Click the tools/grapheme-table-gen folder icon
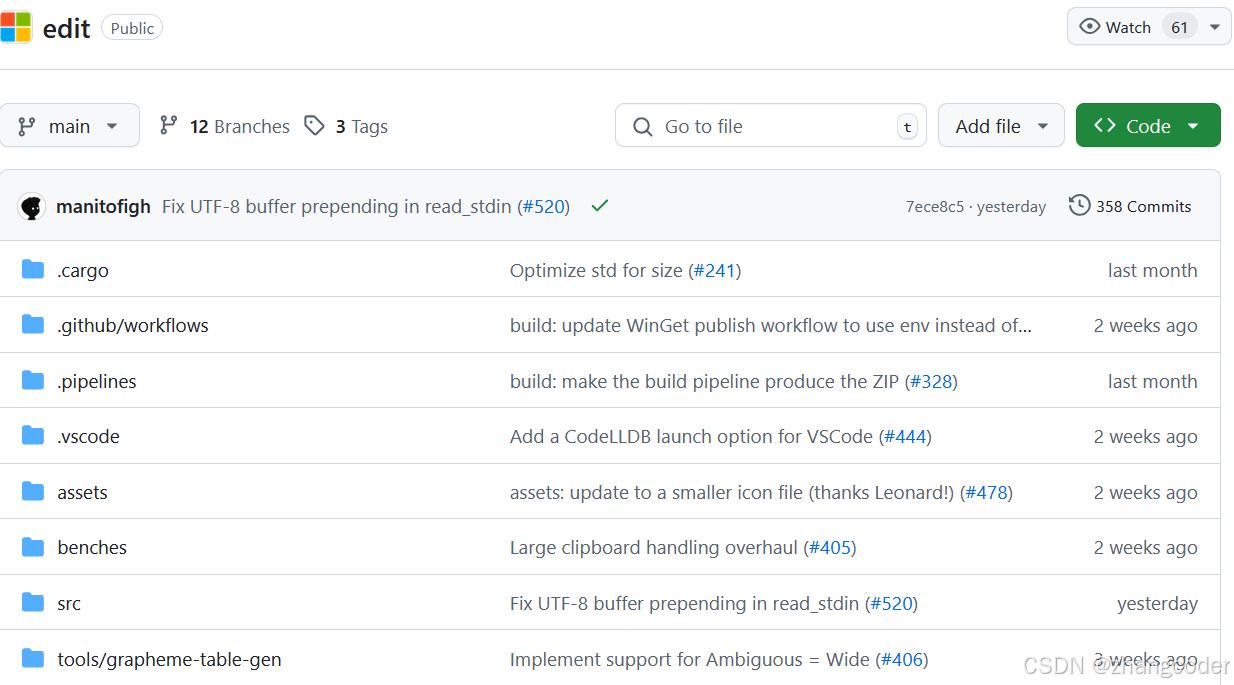This screenshot has height=685, width=1234. coord(33,659)
